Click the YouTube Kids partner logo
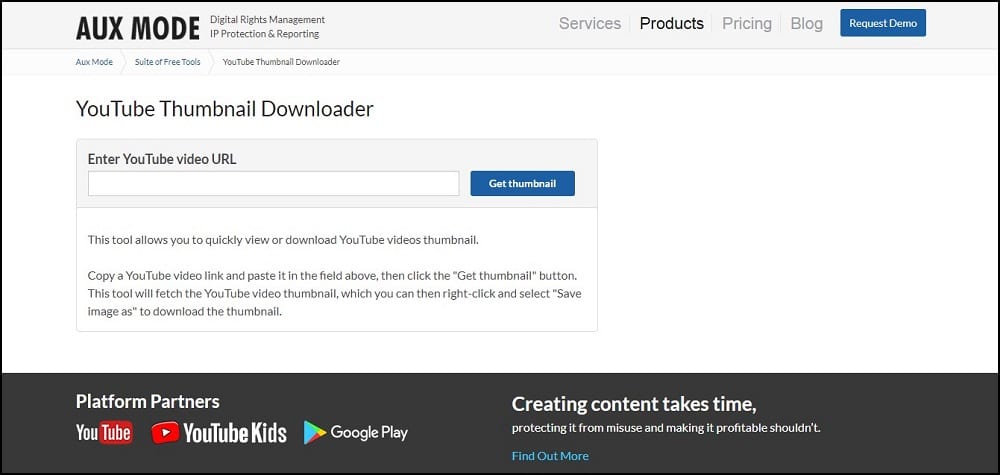1000x475 pixels. 219,432
